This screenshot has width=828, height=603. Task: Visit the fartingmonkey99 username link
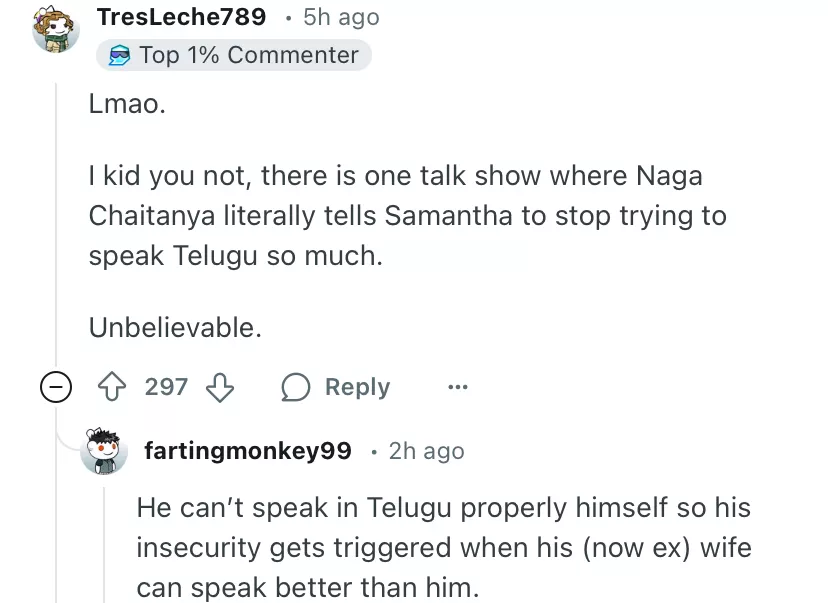pos(248,451)
